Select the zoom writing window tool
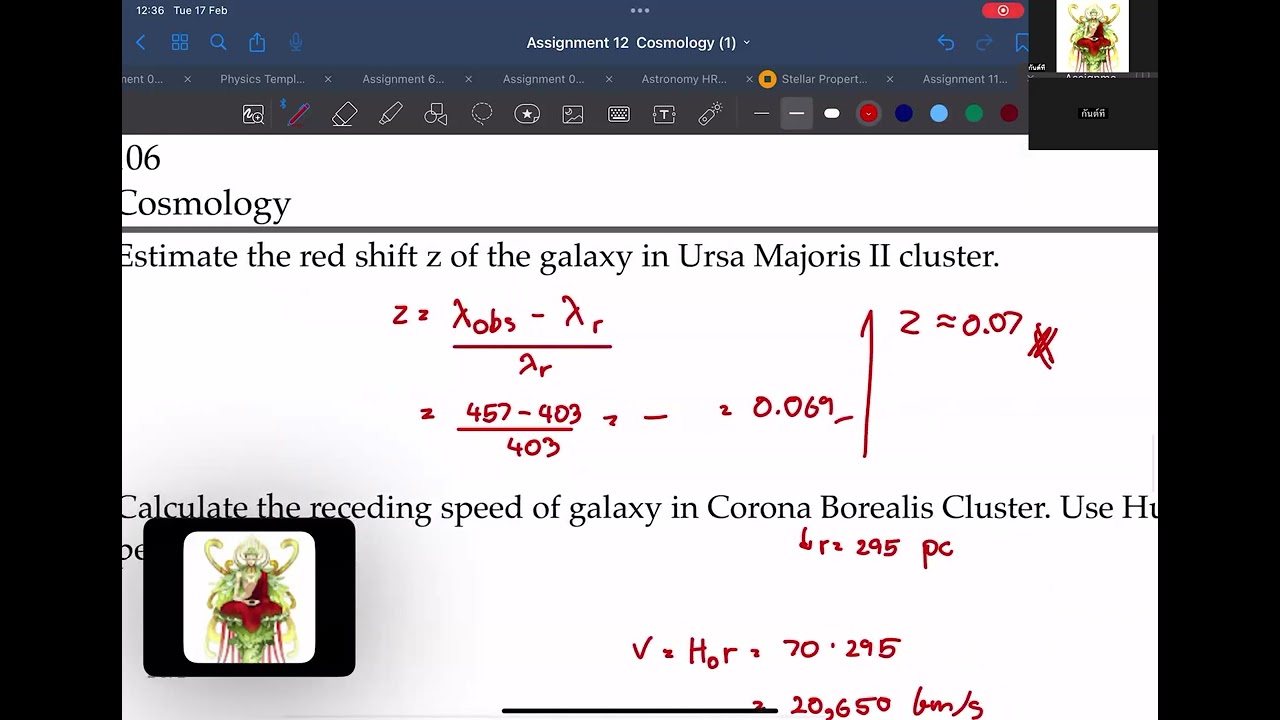1280x720 pixels. tap(253, 114)
